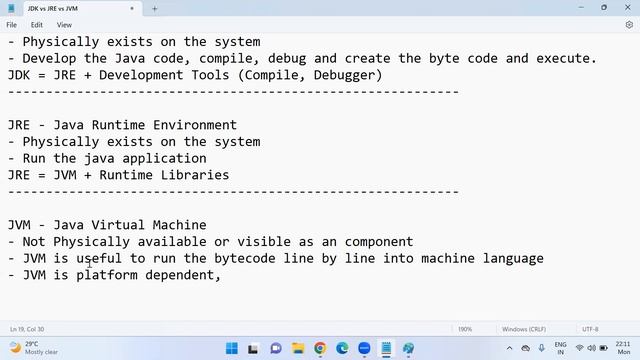Open the last taskbar app icon

(408, 348)
